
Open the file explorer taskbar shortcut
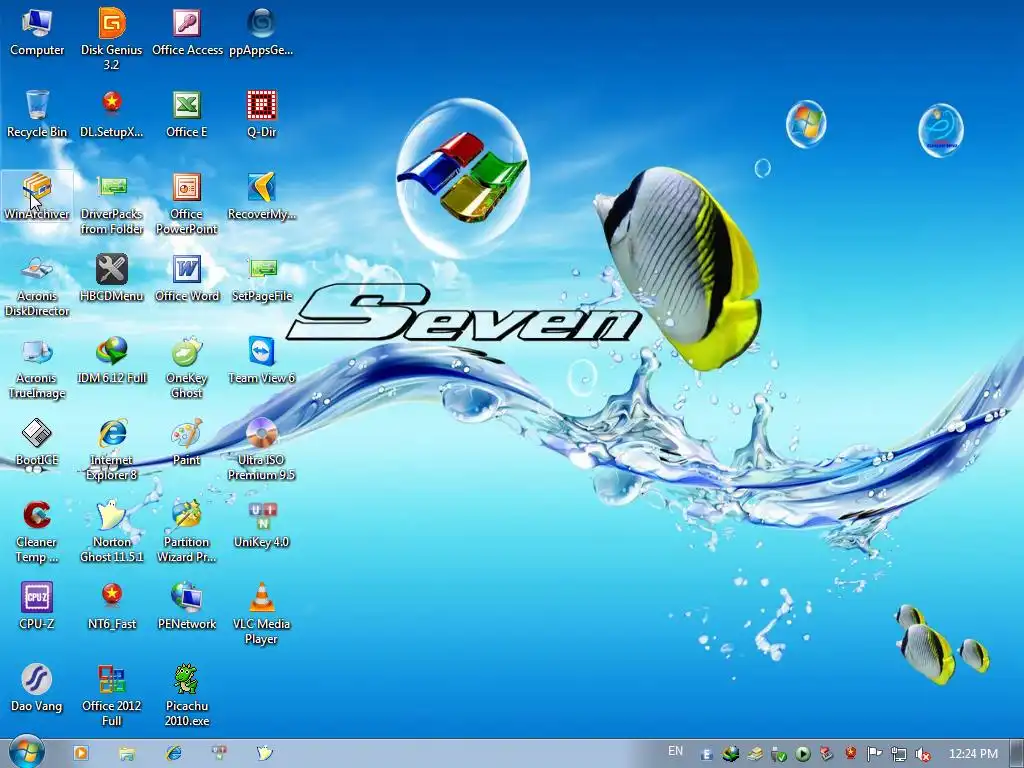click(127, 753)
